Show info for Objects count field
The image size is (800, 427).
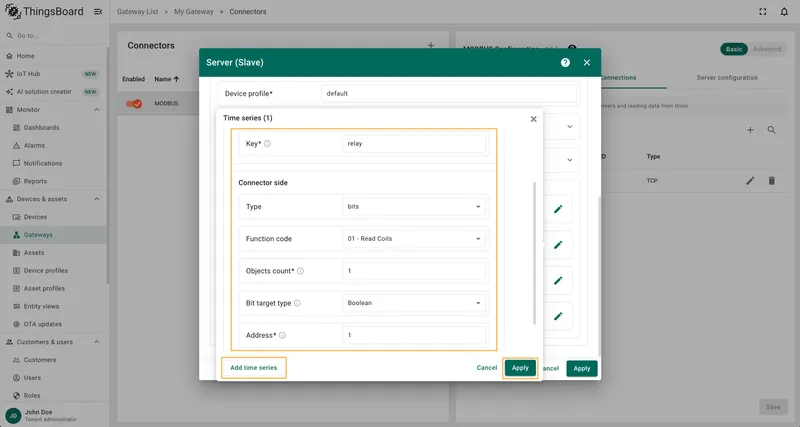[301, 271]
